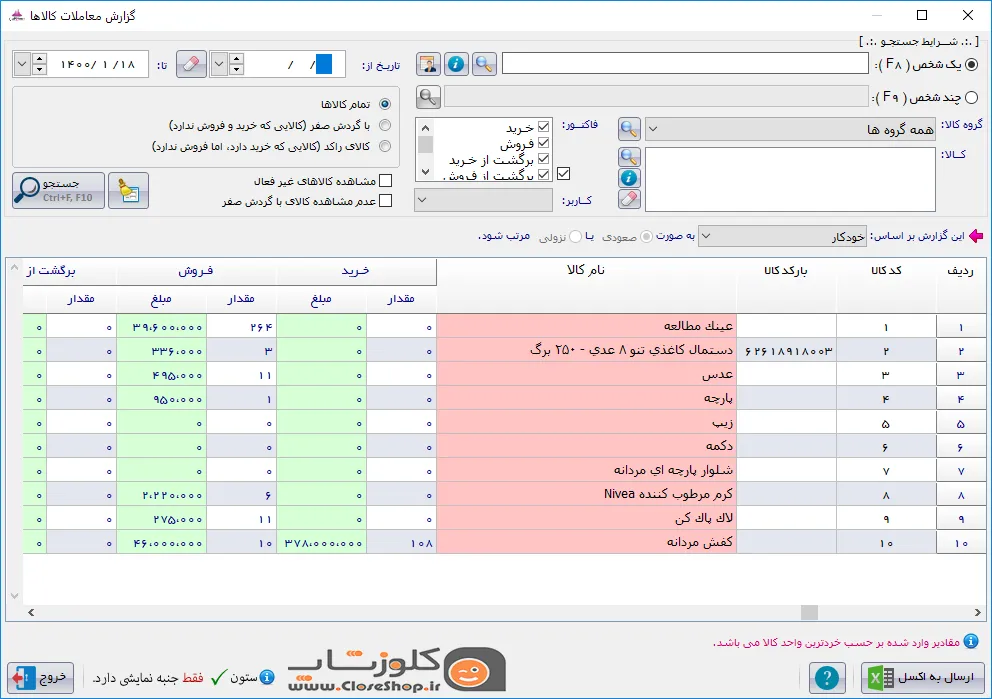Click the magnifier icon for the چند شخص field
This screenshot has width=992, height=699.
(428, 97)
